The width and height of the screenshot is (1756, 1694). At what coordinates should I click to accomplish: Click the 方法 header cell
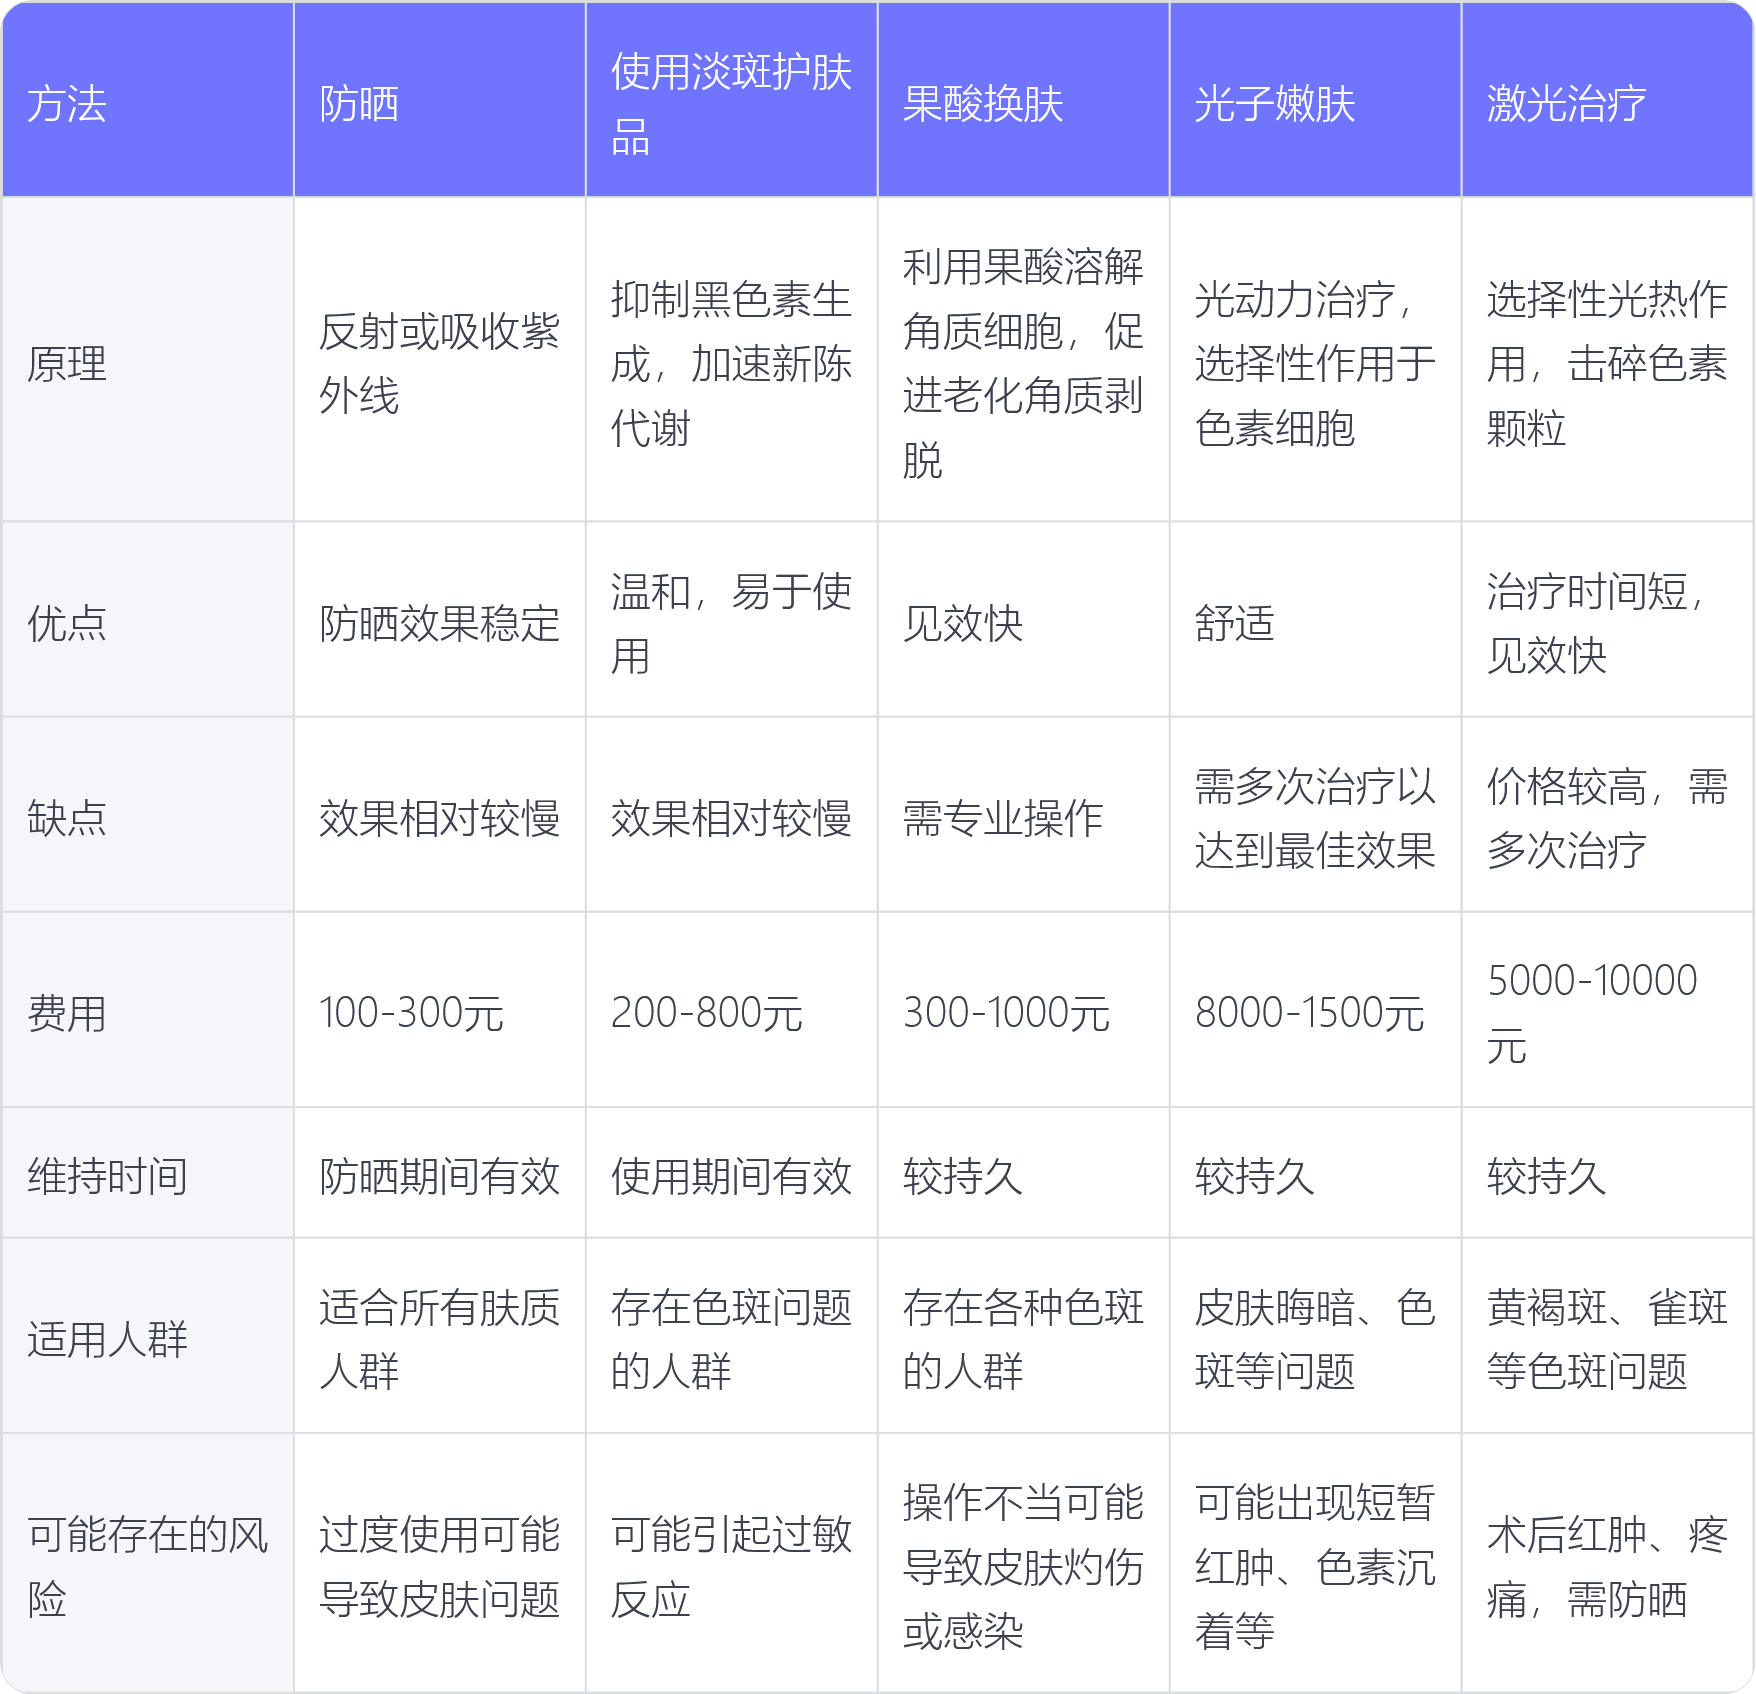67,104
